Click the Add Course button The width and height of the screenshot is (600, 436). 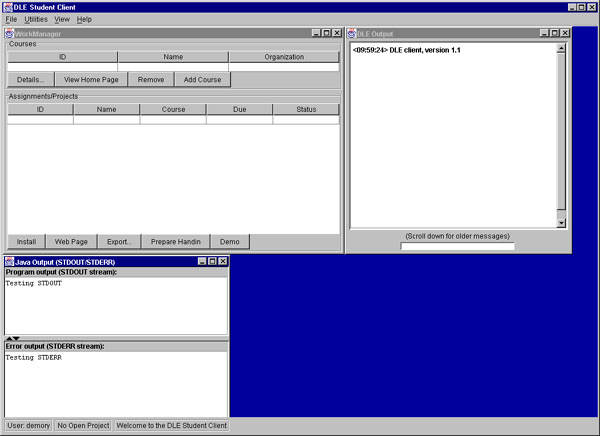[x=202, y=80]
